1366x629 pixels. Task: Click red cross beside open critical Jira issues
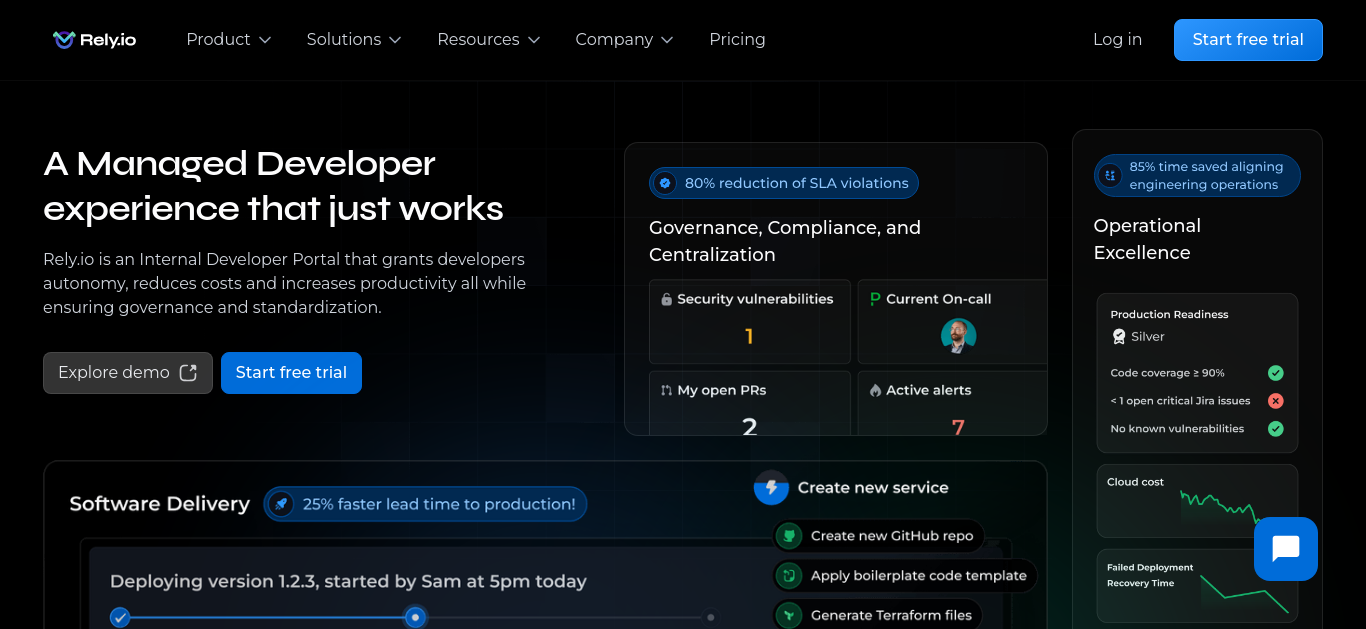point(1275,401)
